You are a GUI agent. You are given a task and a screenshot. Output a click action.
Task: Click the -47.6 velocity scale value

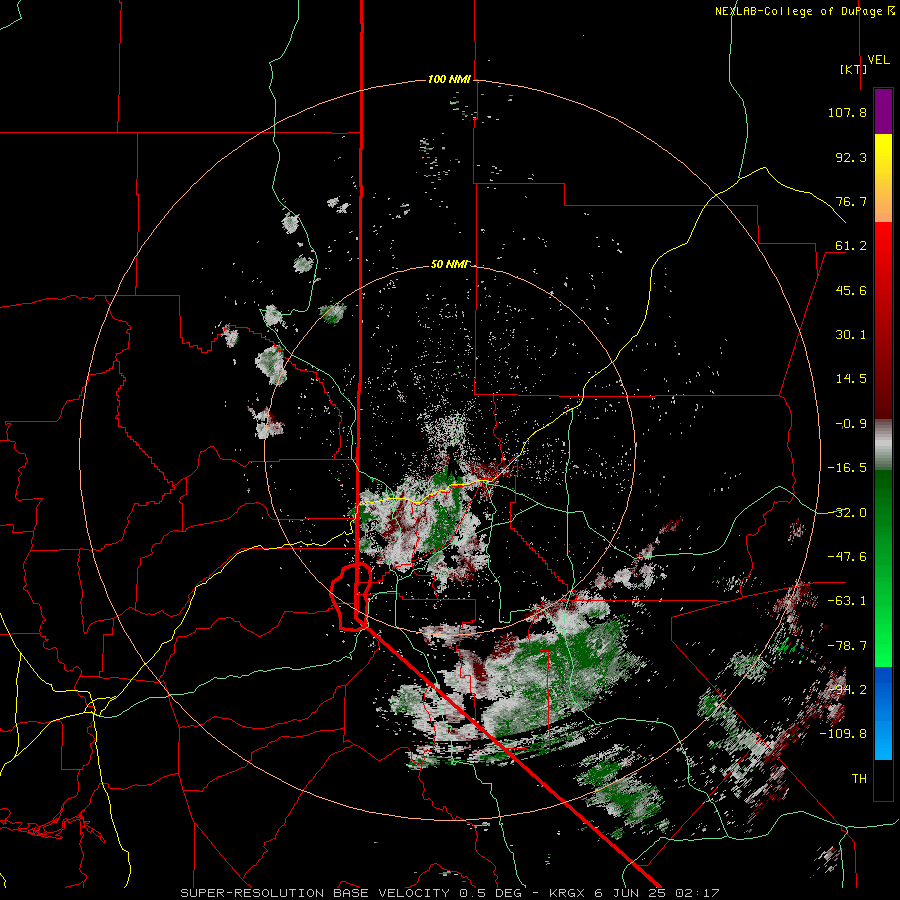[x=847, y=557]
